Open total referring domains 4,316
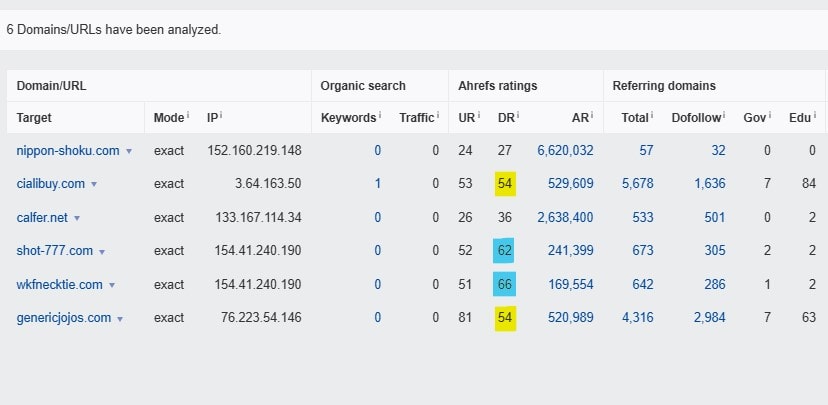 pos(638,318)
